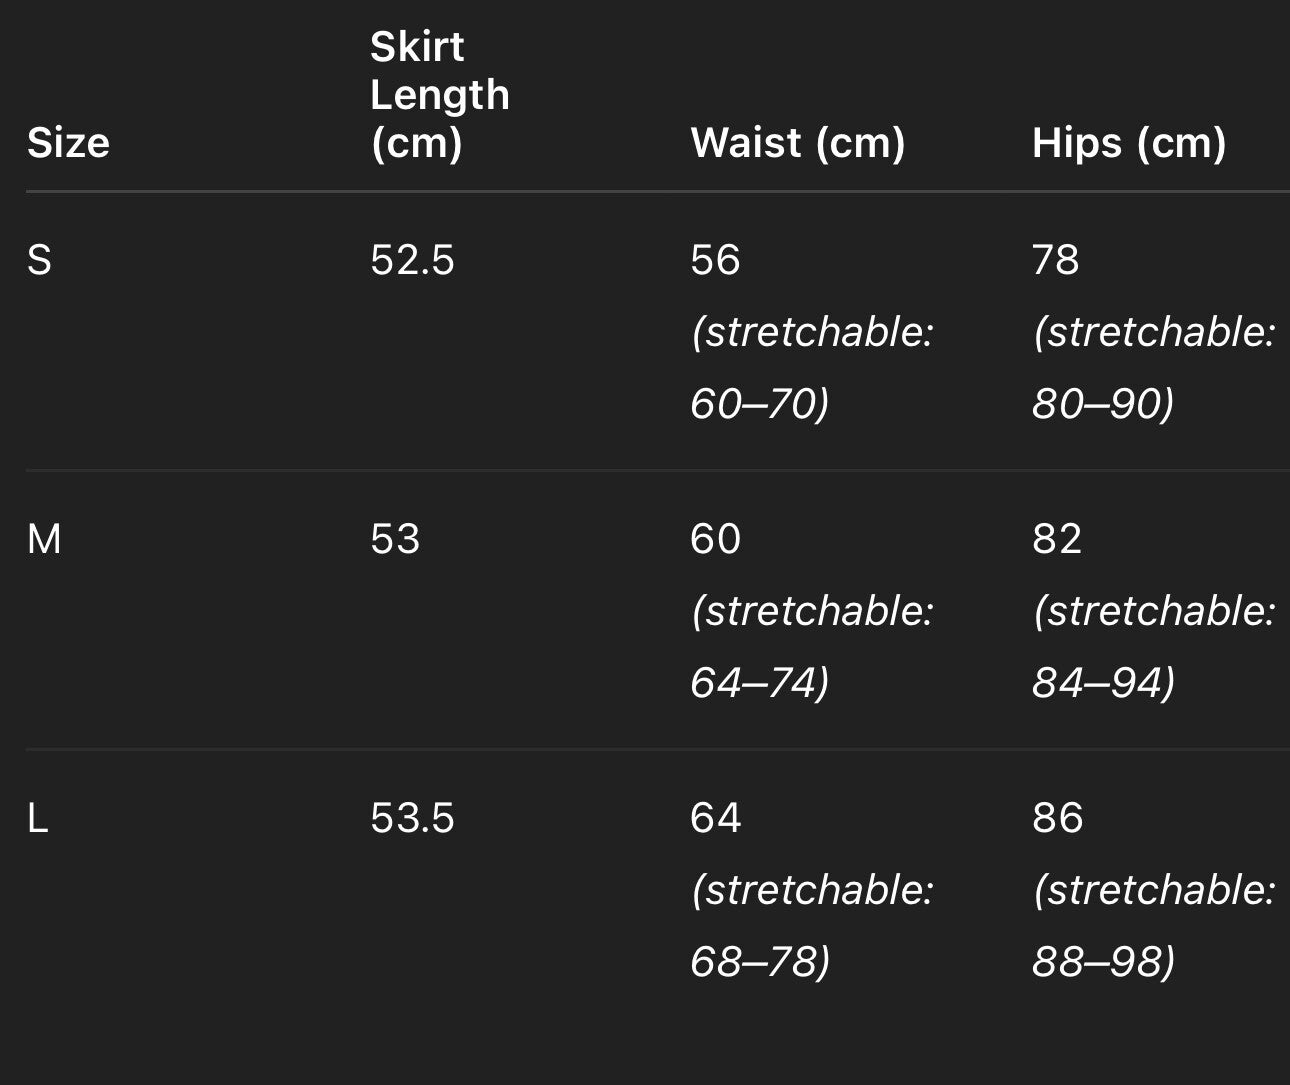Select the size M row label
Viewport: 1290px width, 1085px height.
44,539
